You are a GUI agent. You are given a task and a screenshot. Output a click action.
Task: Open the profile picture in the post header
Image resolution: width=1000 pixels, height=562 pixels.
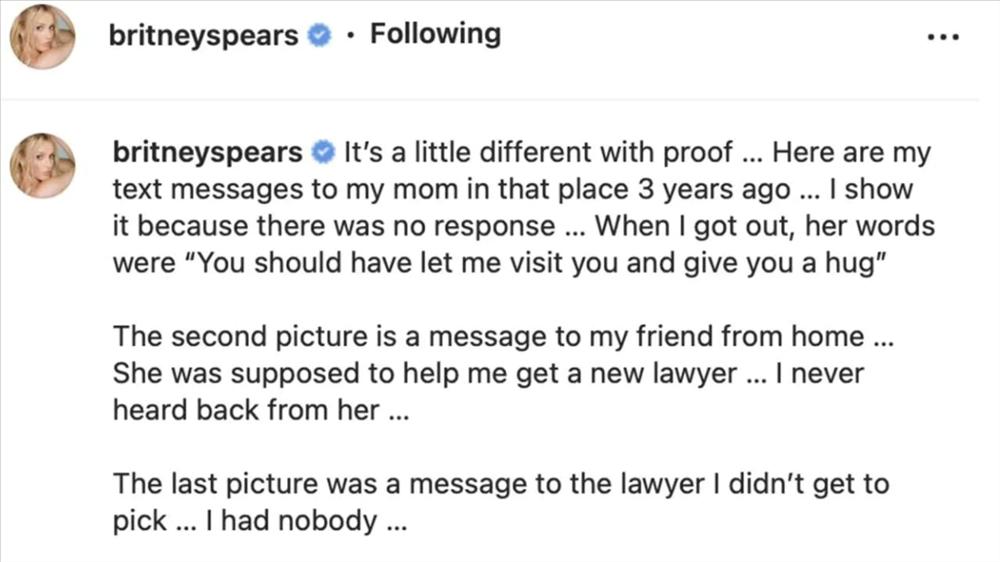tap(42, 36)
